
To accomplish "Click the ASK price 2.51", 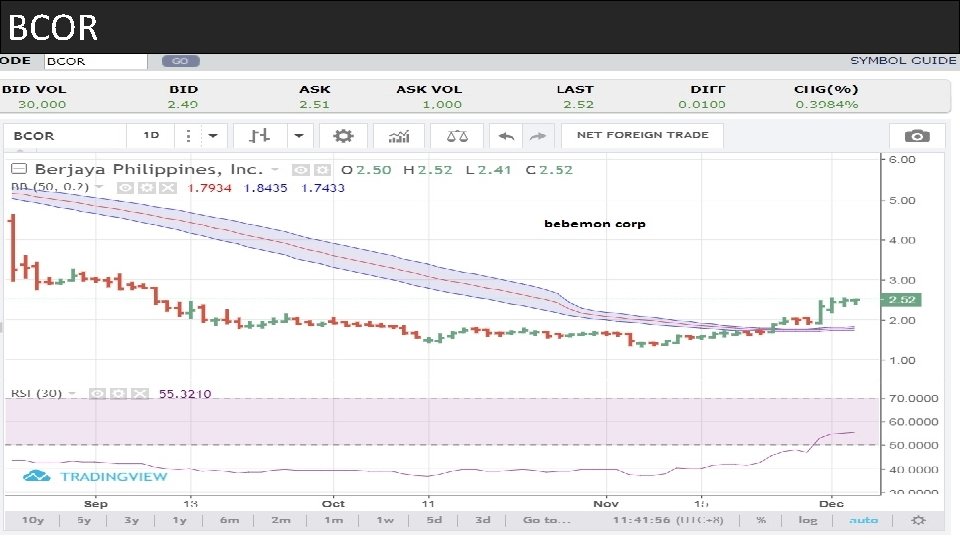I will [x=315, y=105].
